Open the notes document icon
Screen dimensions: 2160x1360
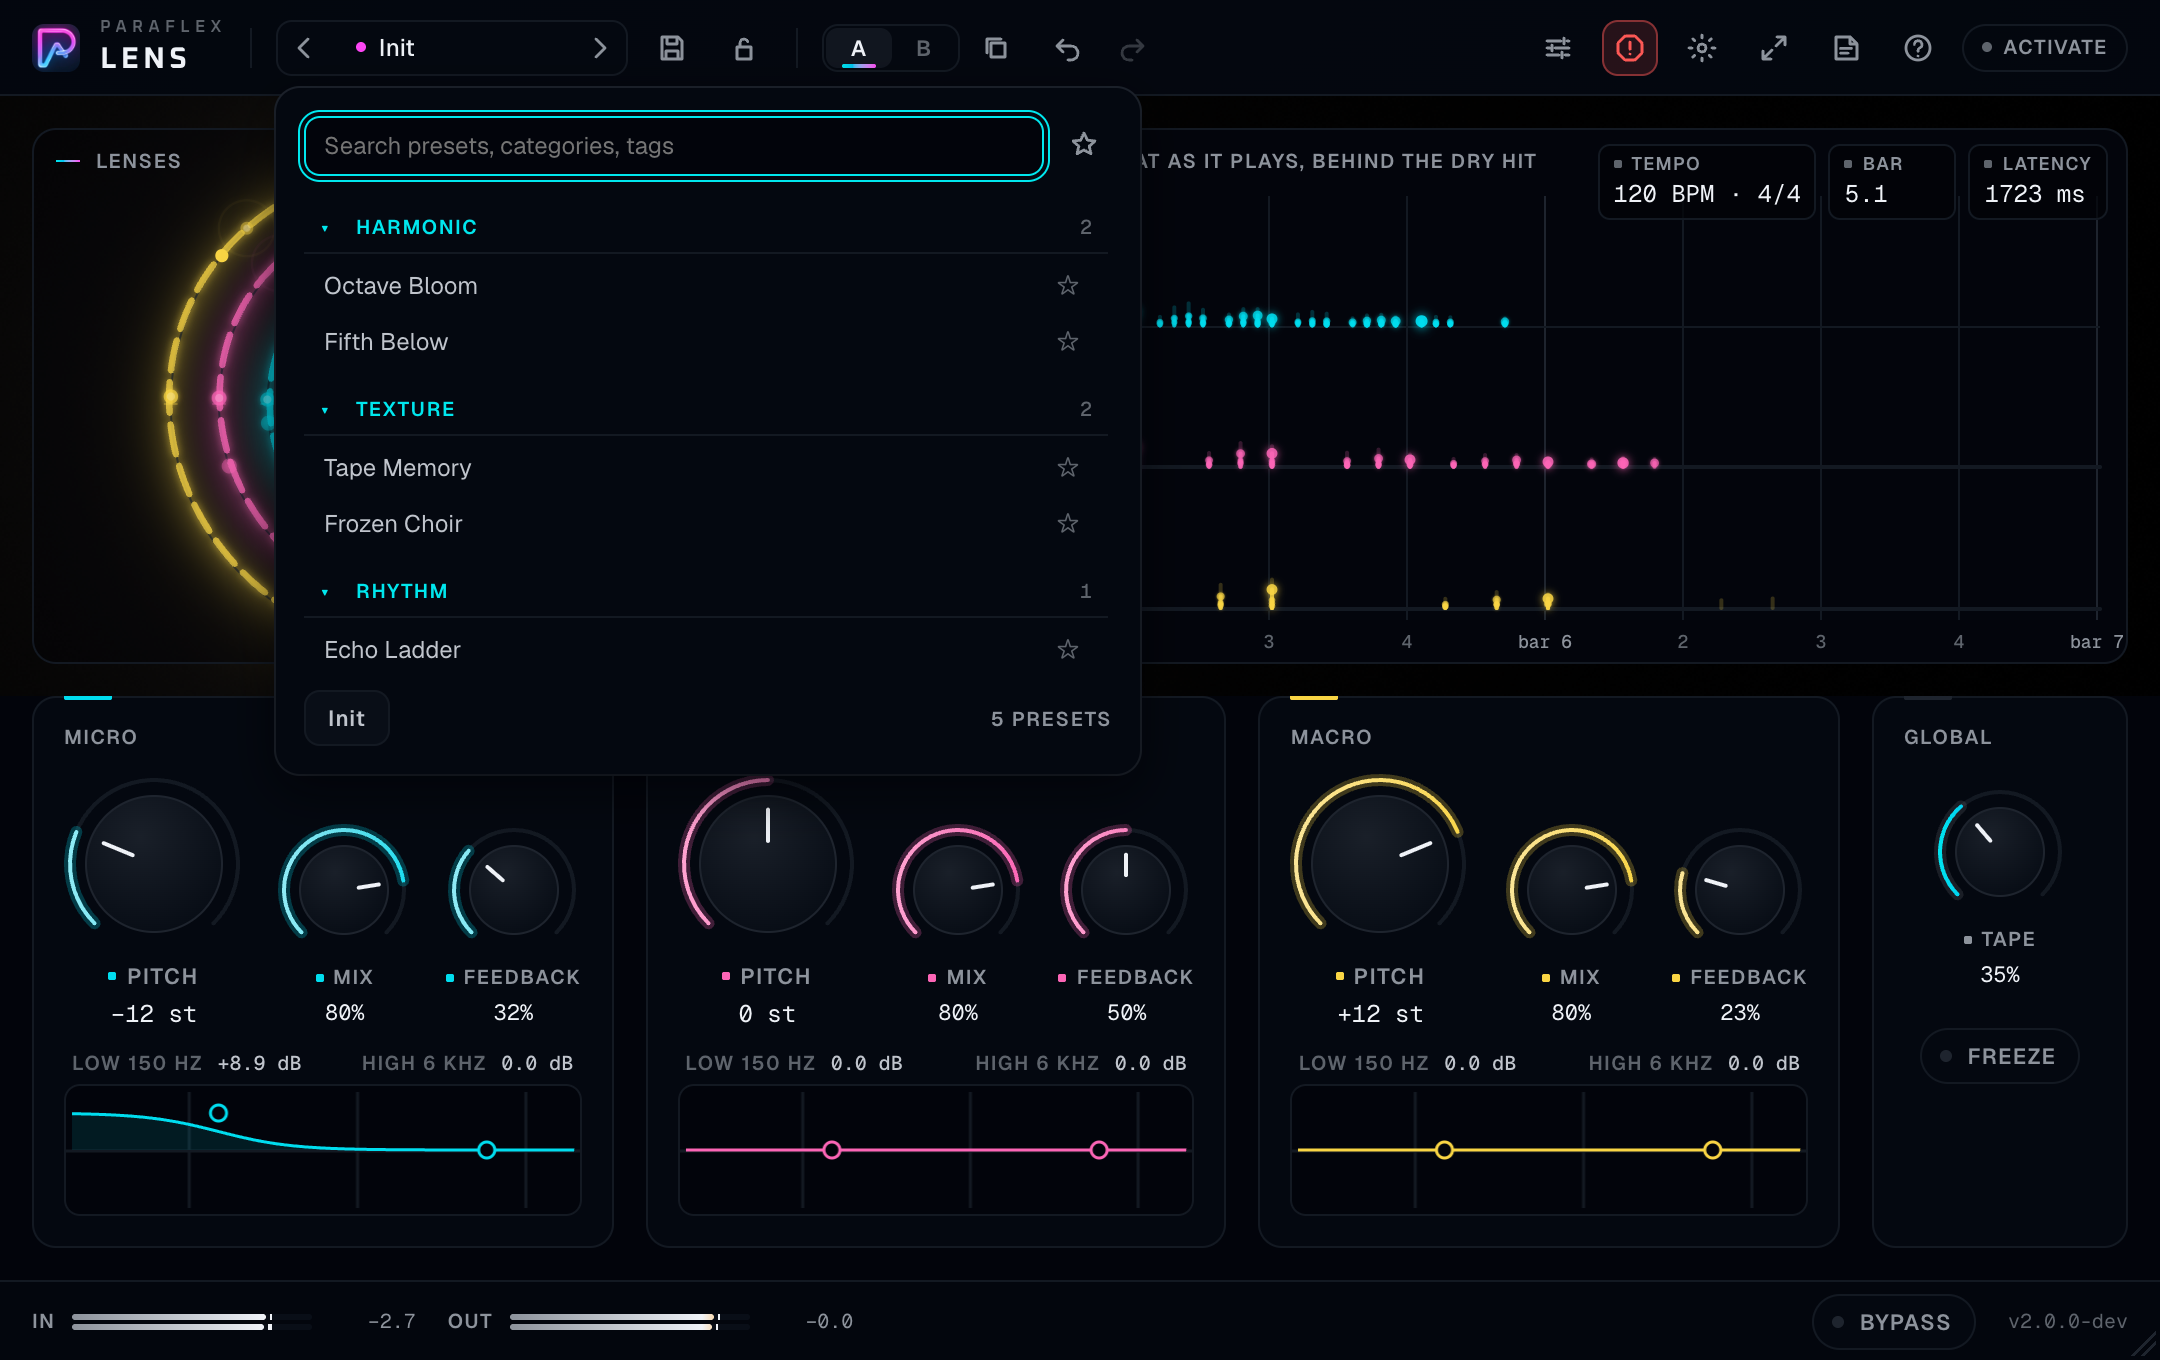click(1846, 48)
